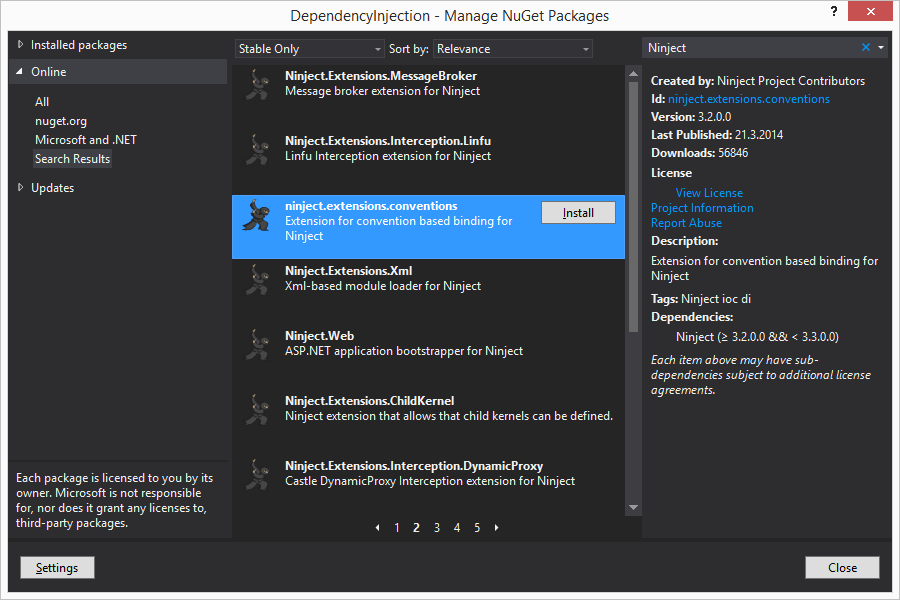Image resolution: width=900 pixels, height=600 pixels.
Task: Open the Sort by Relevance dropdown
Action: 513,49
